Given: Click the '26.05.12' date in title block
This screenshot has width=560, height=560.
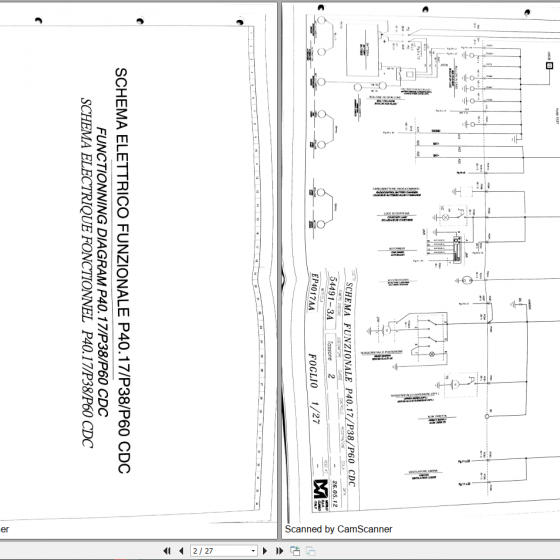Looking at the screenshot, I should tap(335, 494).
